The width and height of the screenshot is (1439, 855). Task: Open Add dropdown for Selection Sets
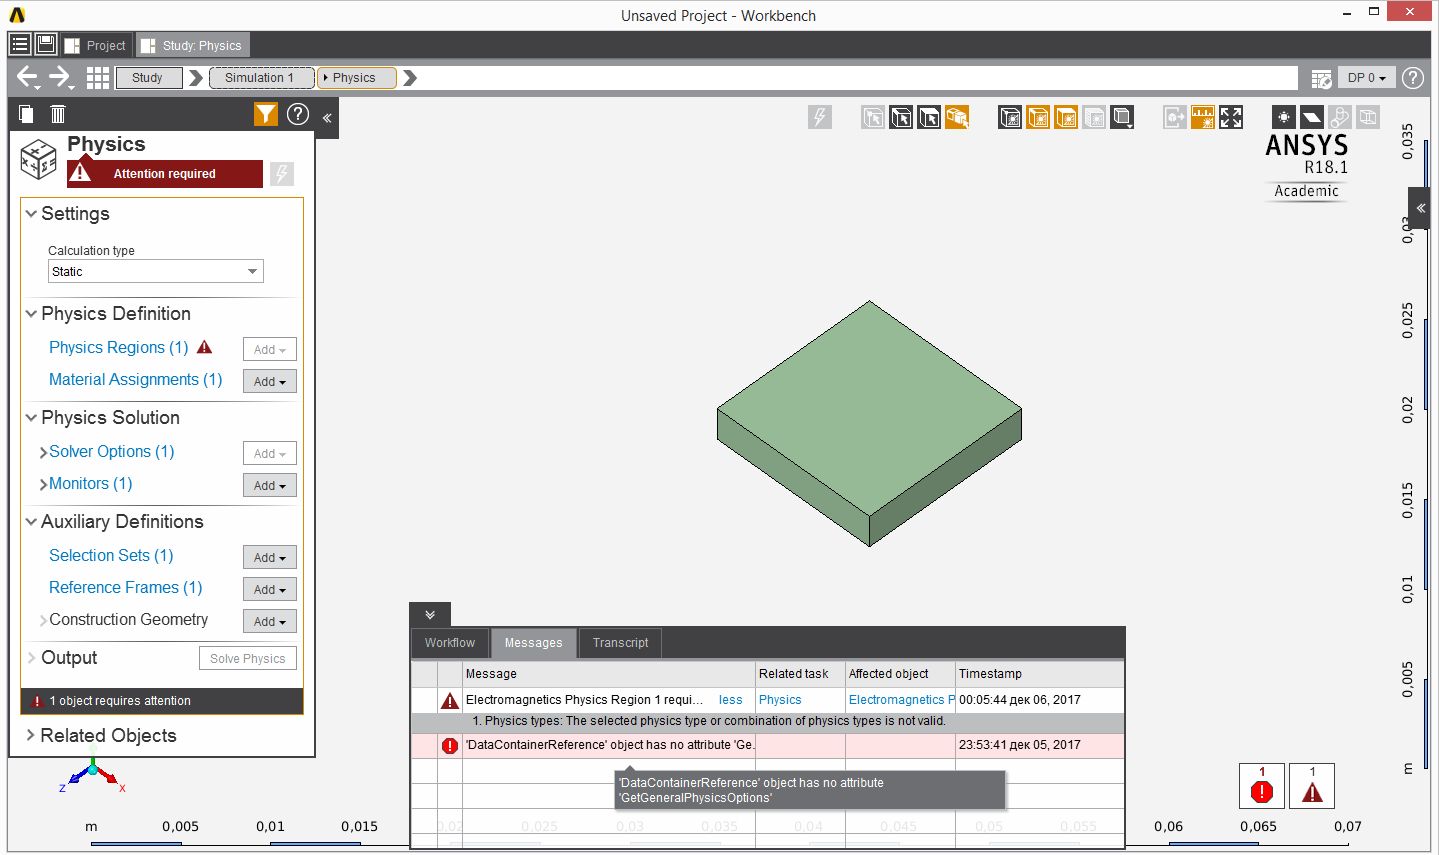tap(270, 557)
